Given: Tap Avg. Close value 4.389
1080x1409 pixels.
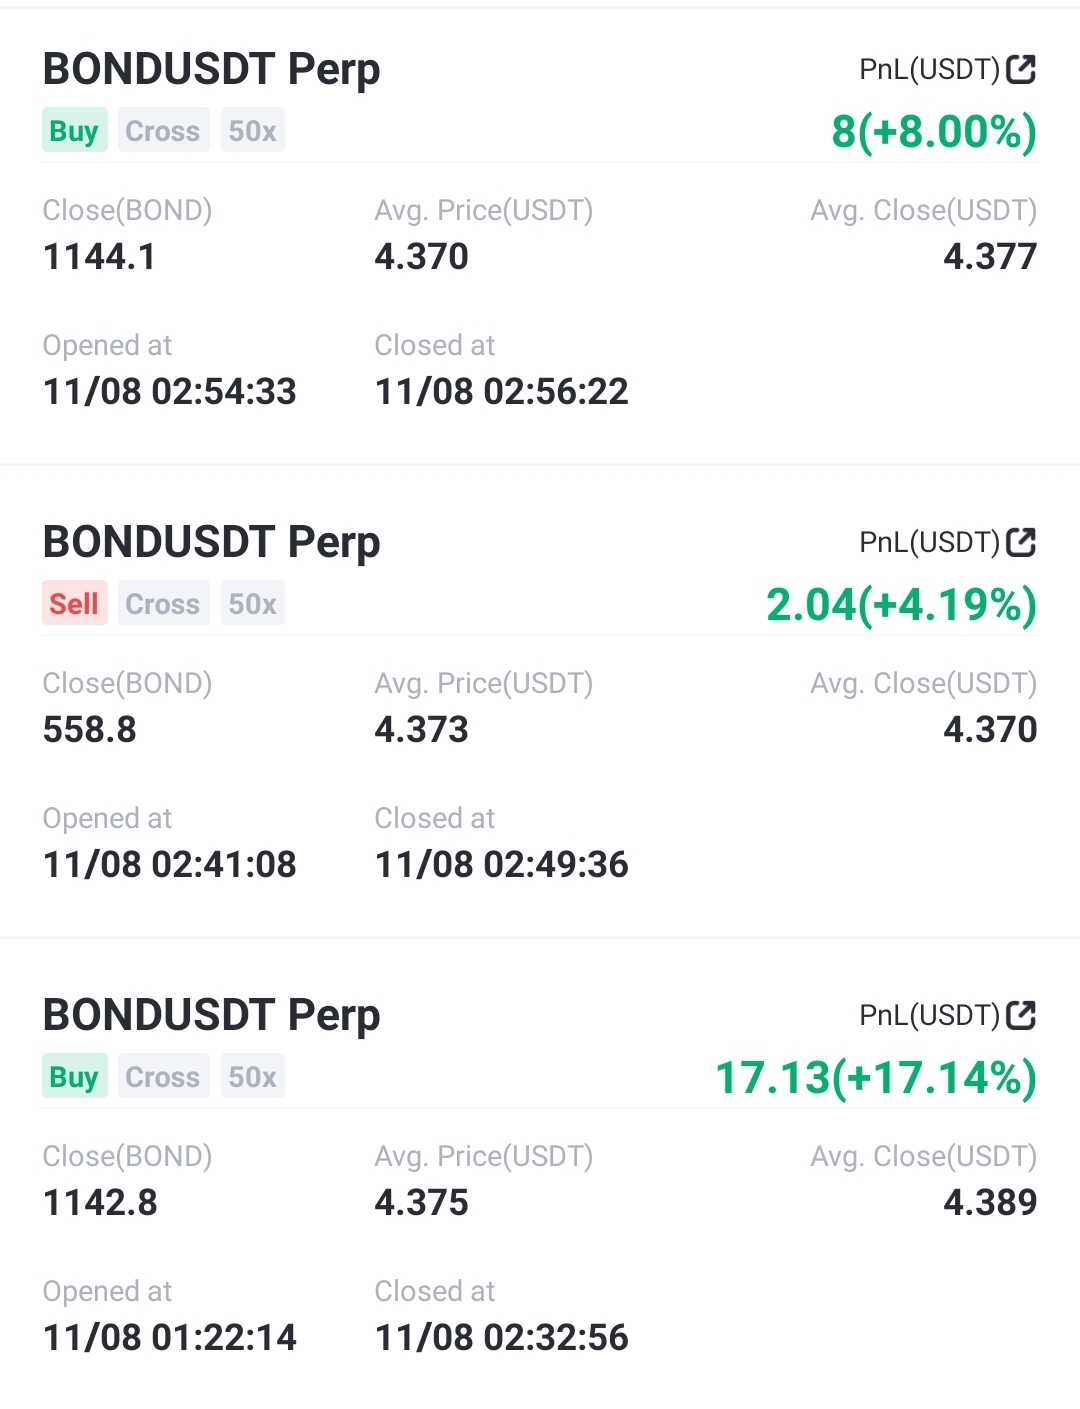Looking at the screenshot, I should tap(990, 1202).
